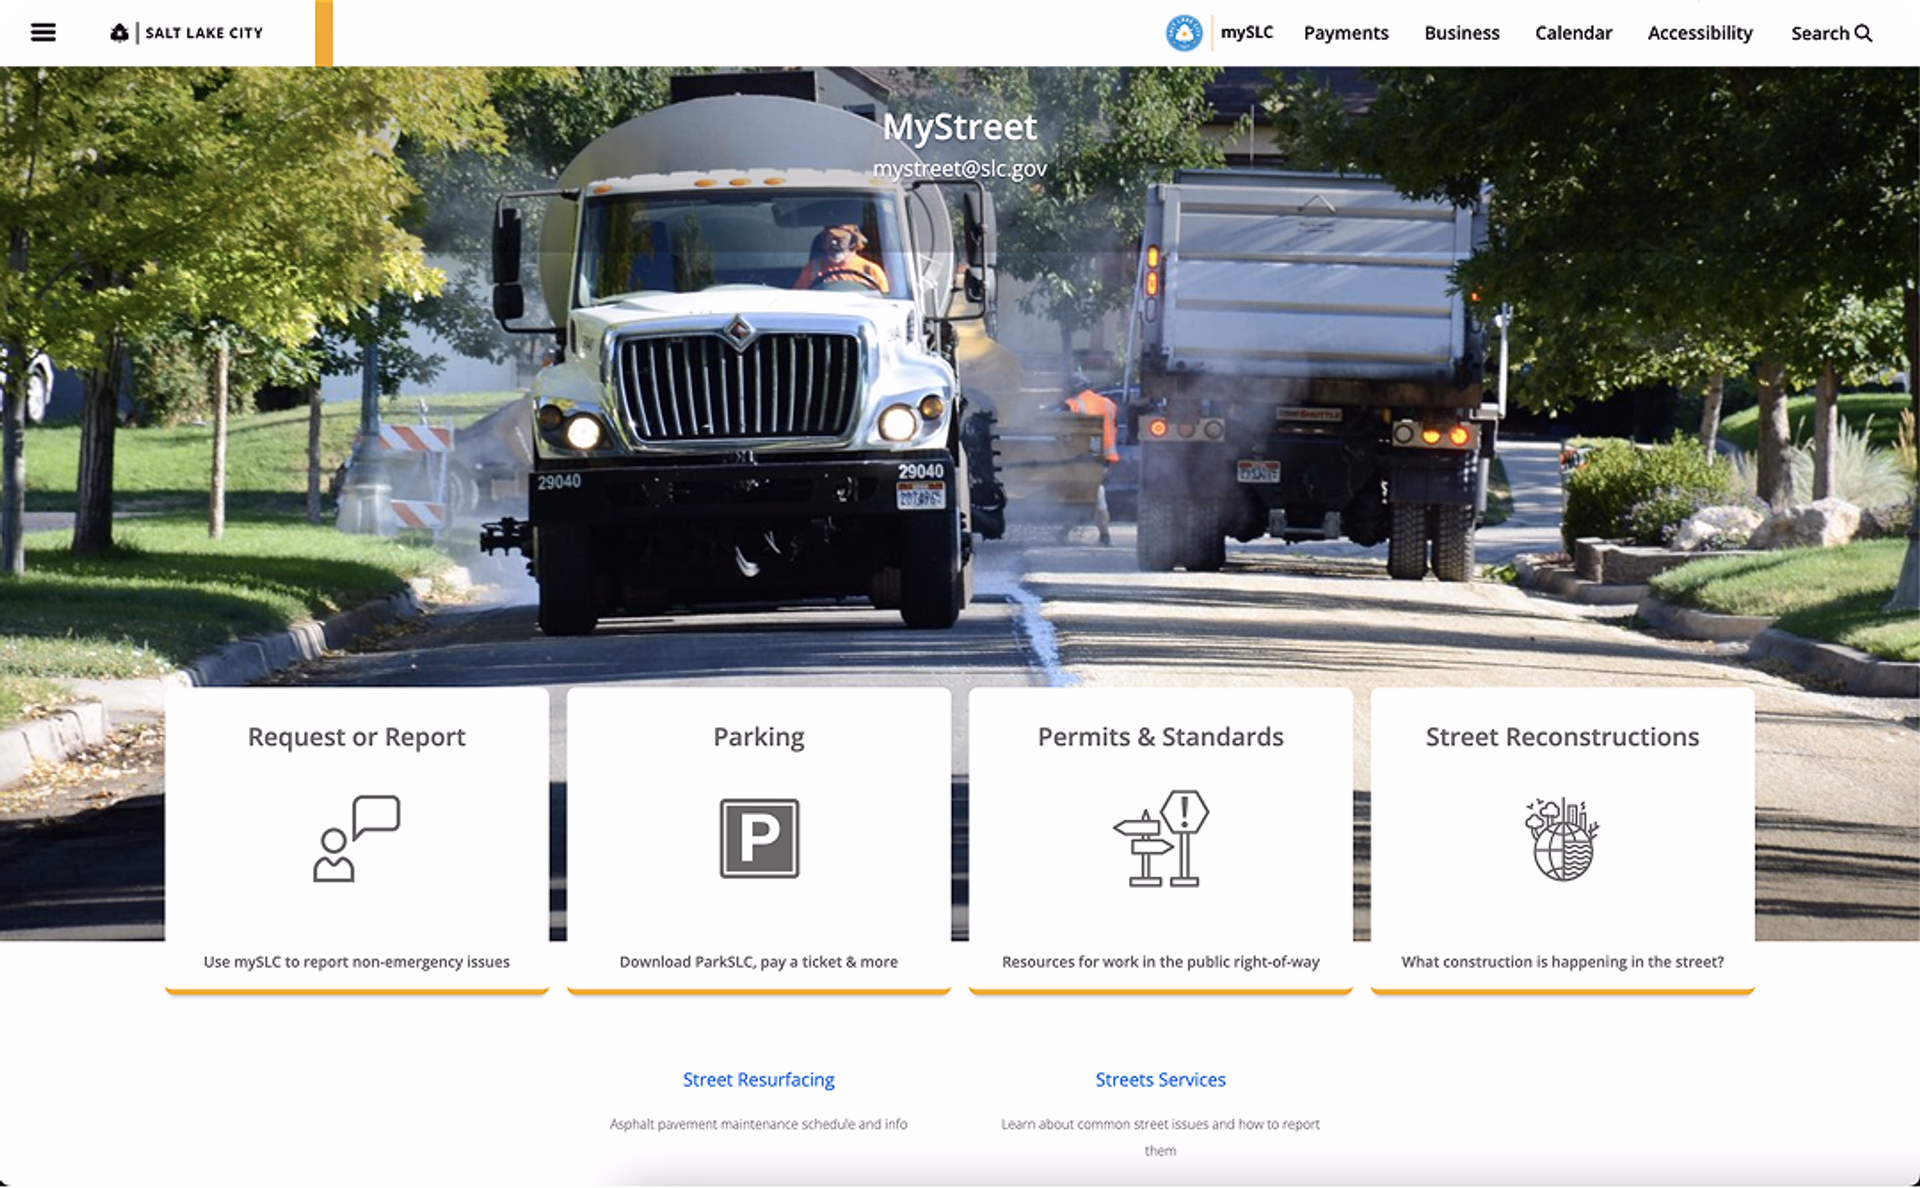The width and height of the screenshot is (1920, 1188).
Task: Click the globe city construction icon
Action: pos(1562,838)
